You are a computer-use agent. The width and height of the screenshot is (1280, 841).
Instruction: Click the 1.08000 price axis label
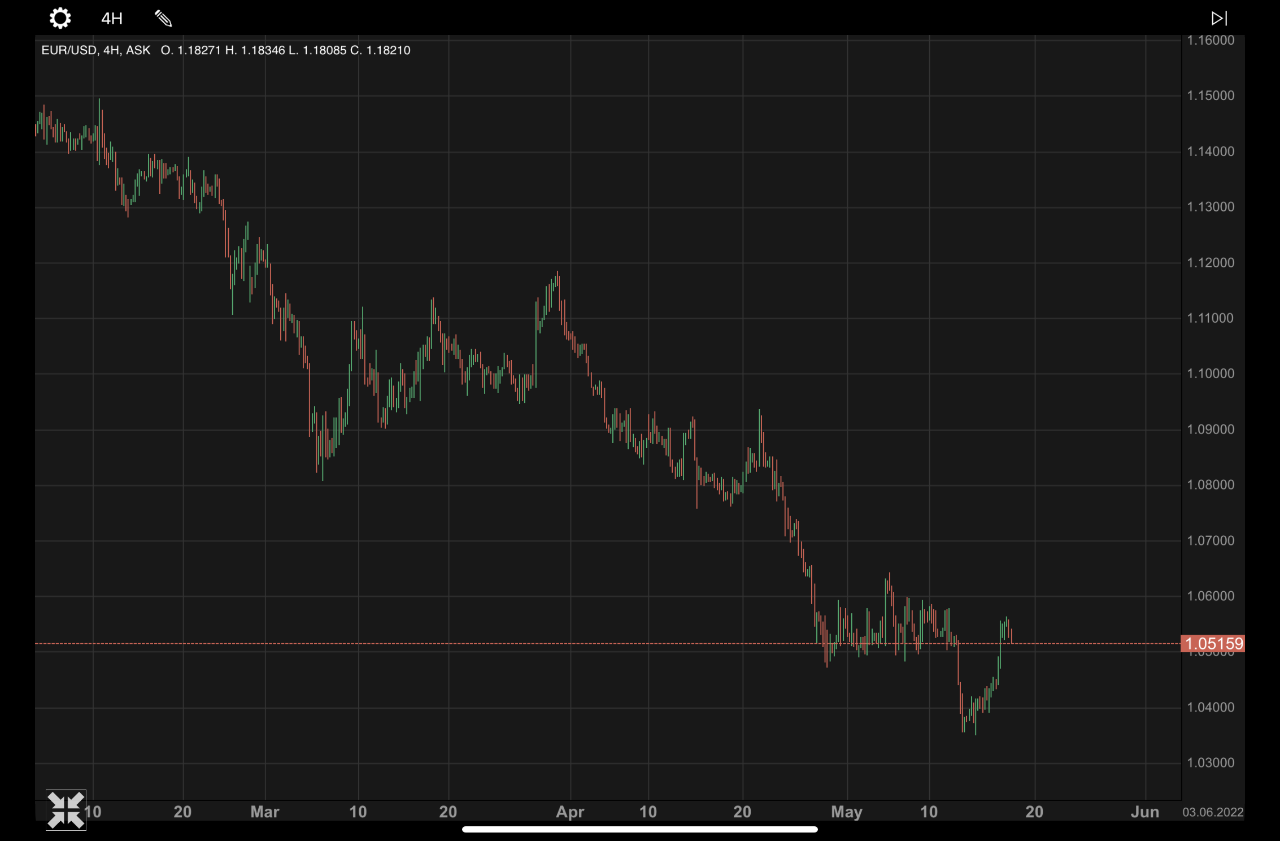click(x=1210, y=485)
